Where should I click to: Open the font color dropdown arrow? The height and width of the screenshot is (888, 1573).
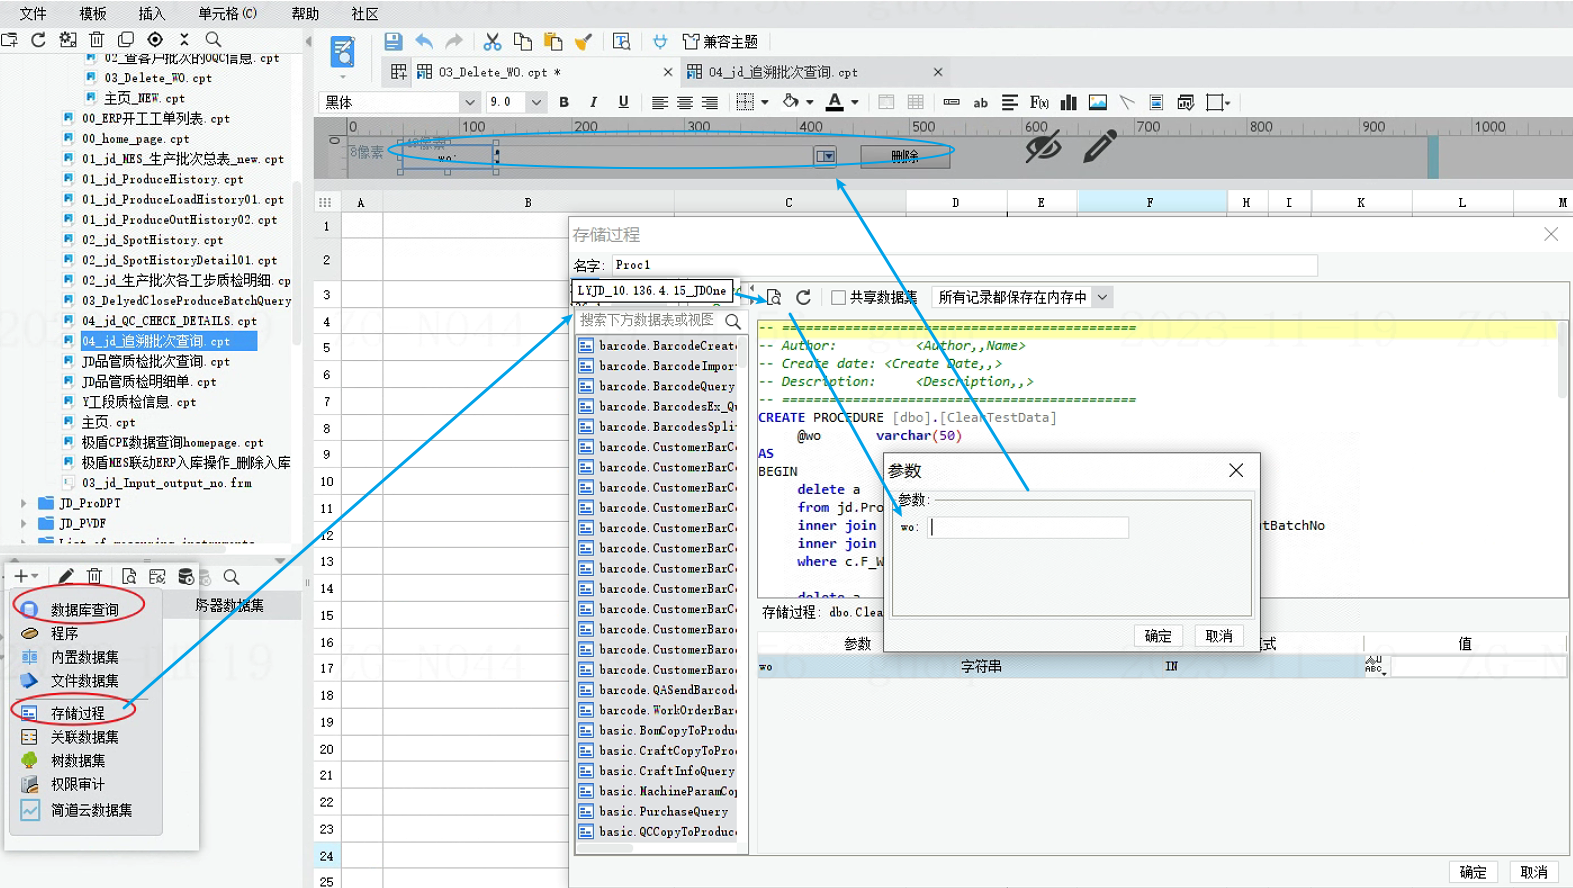[855, 102]
